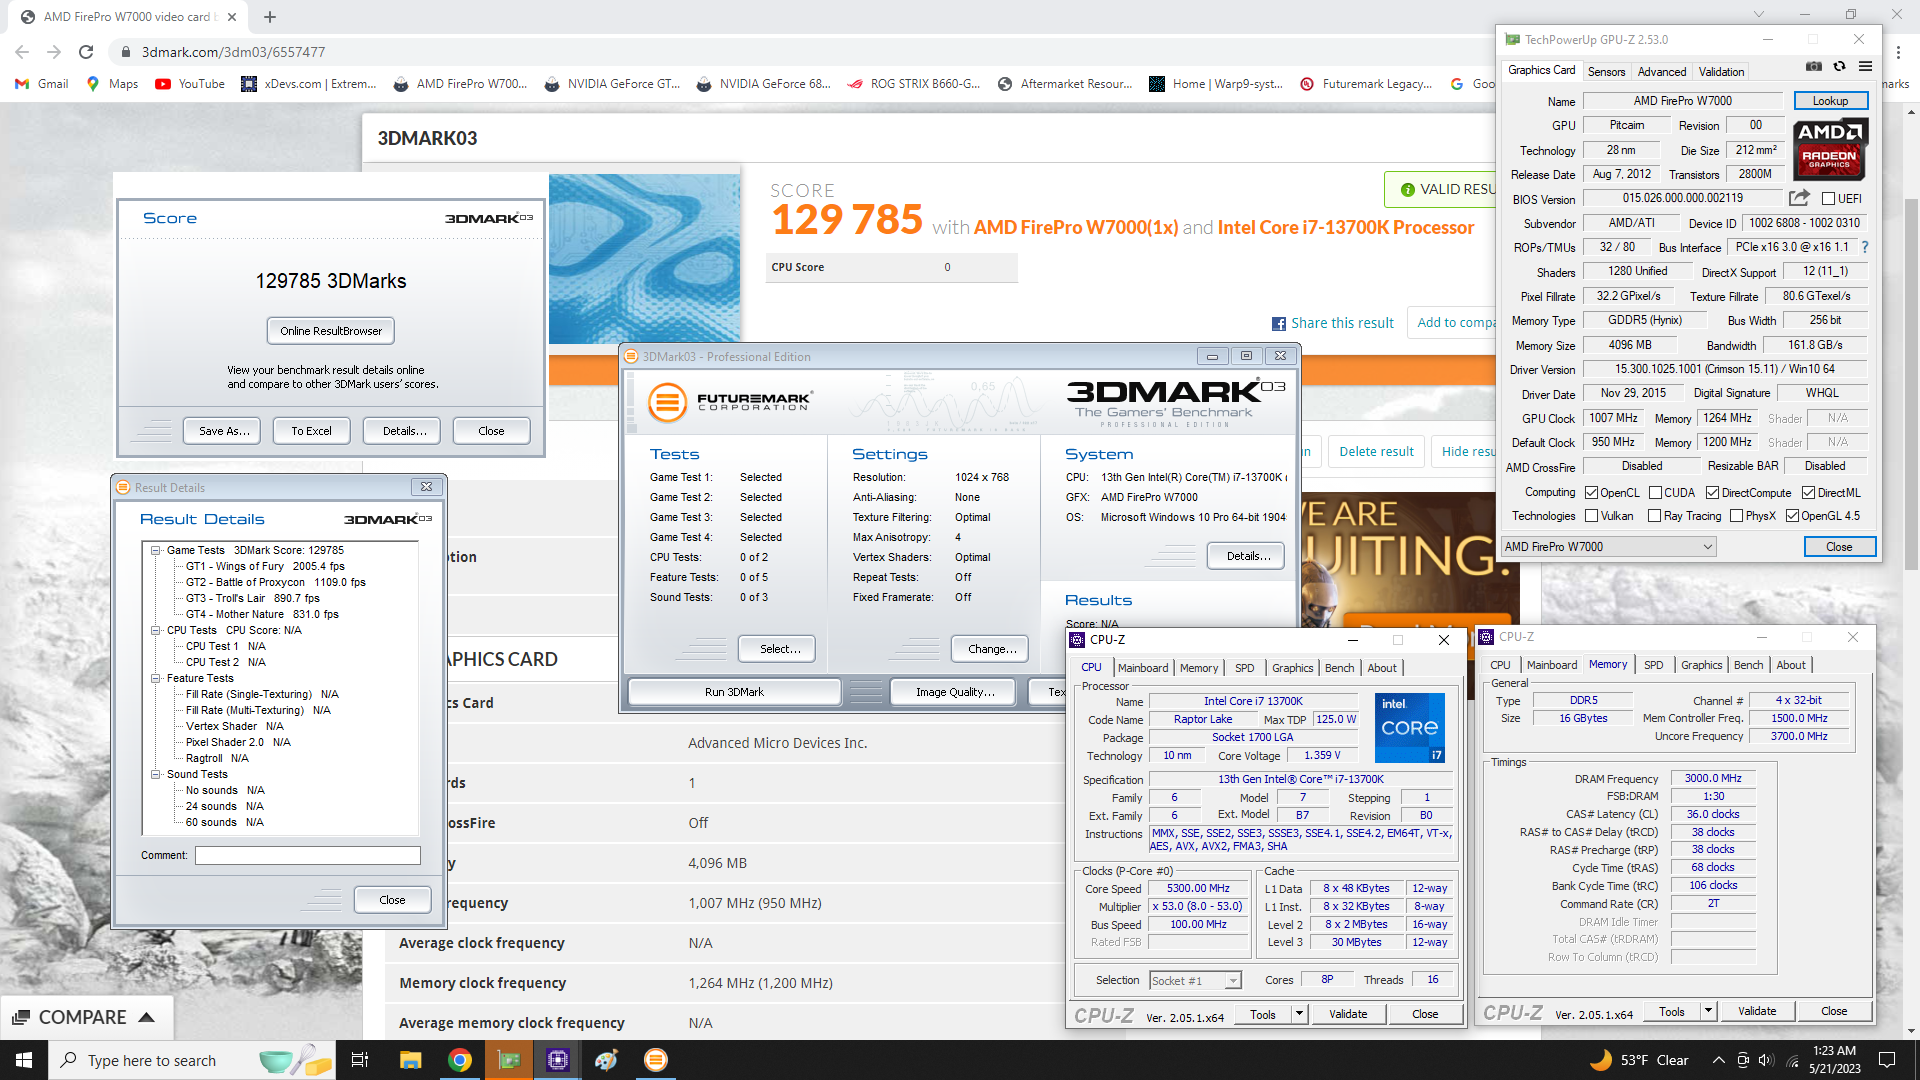Open Task View from the taskbar
Screen dimensions: 1920x1080
(361, 1060)
